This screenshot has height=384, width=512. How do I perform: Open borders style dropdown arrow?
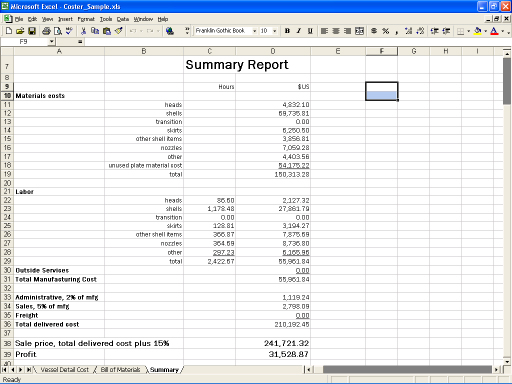(x=468, y=31)
